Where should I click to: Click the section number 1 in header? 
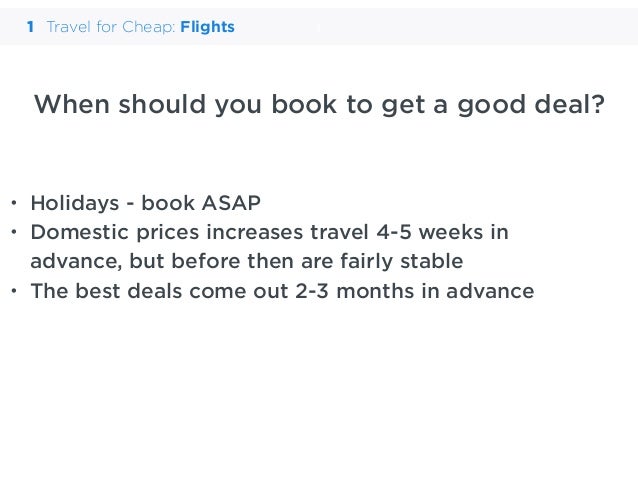pos(31,27)
